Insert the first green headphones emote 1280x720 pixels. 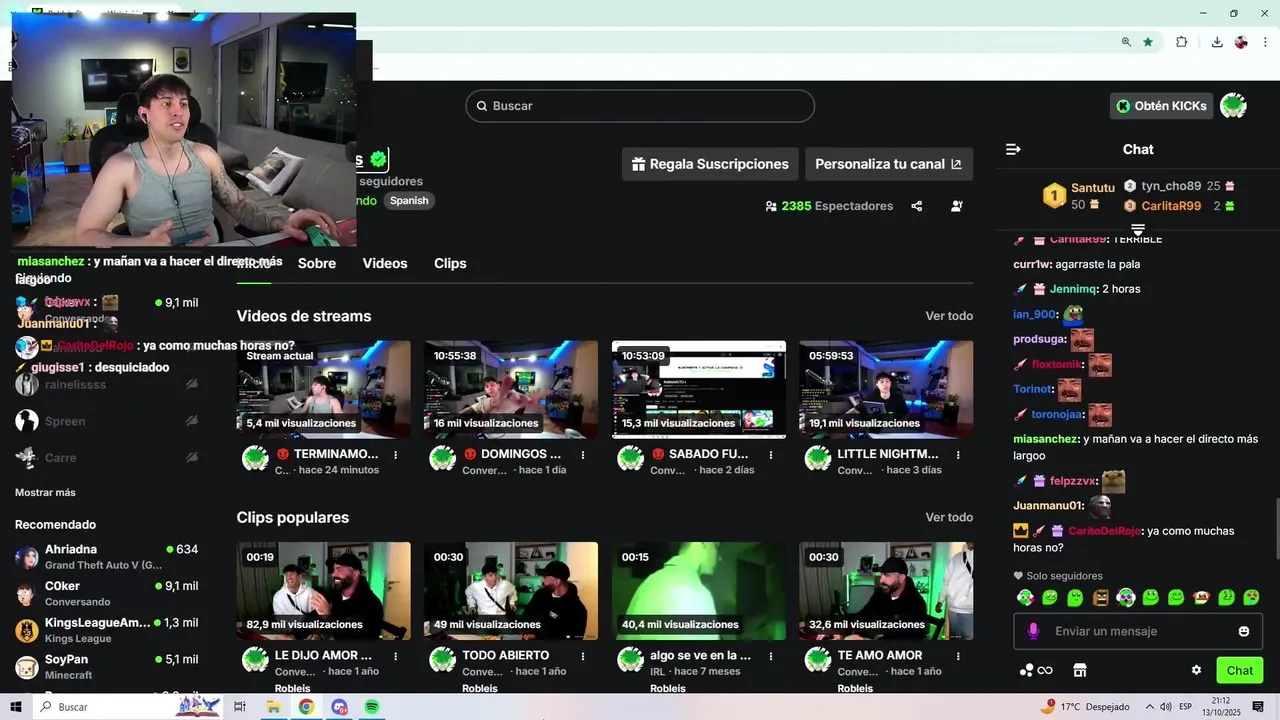coord(1025,597)
